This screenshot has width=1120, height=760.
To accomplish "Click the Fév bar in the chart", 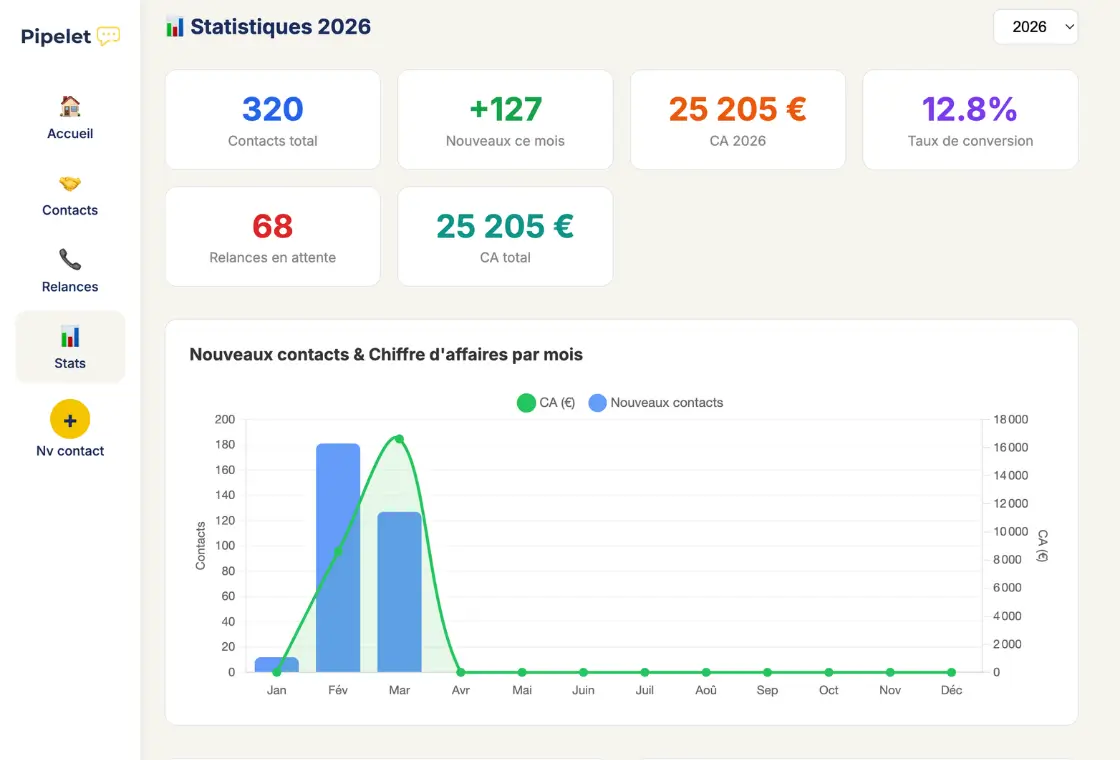I will [338, 555].
